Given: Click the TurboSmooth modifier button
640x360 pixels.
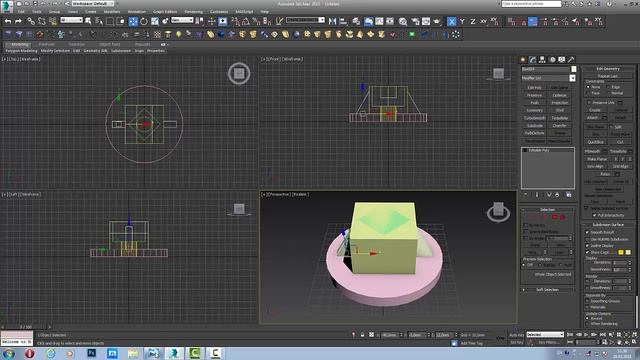Looking at the screenshot, I should click(534, 118).
